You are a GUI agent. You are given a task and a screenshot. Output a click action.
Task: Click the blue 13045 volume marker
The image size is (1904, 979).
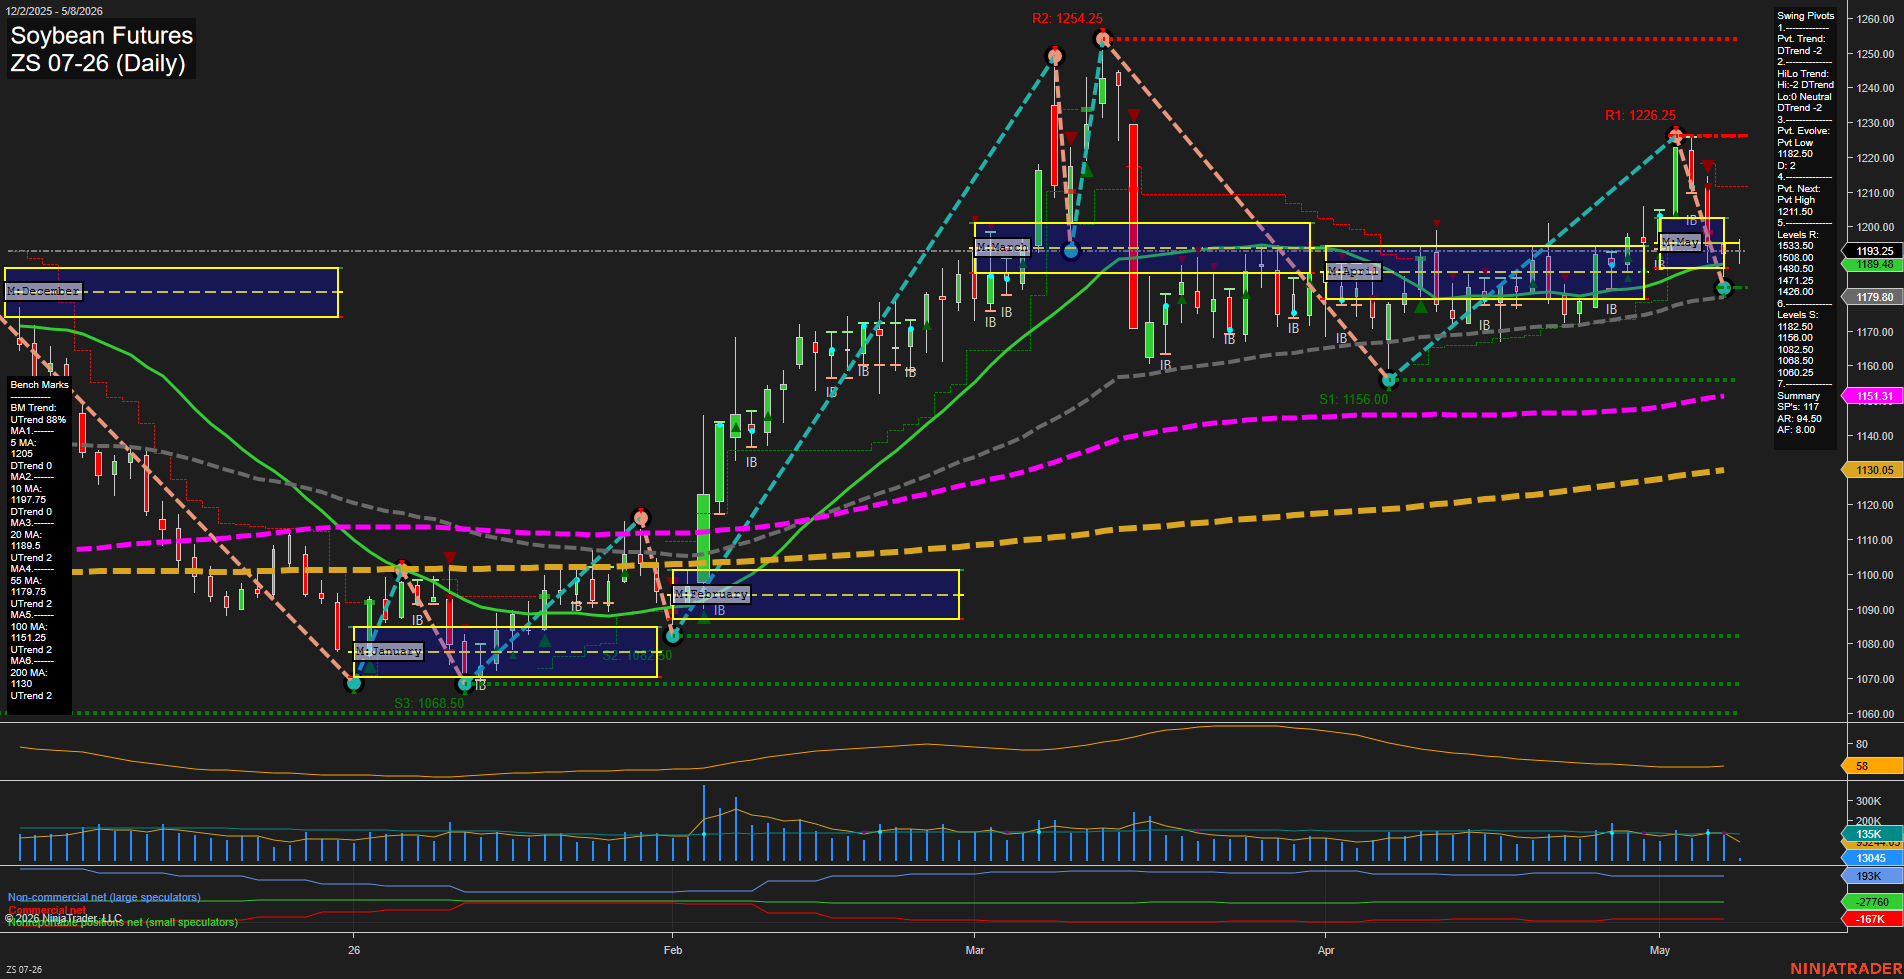click(1873, 858)
